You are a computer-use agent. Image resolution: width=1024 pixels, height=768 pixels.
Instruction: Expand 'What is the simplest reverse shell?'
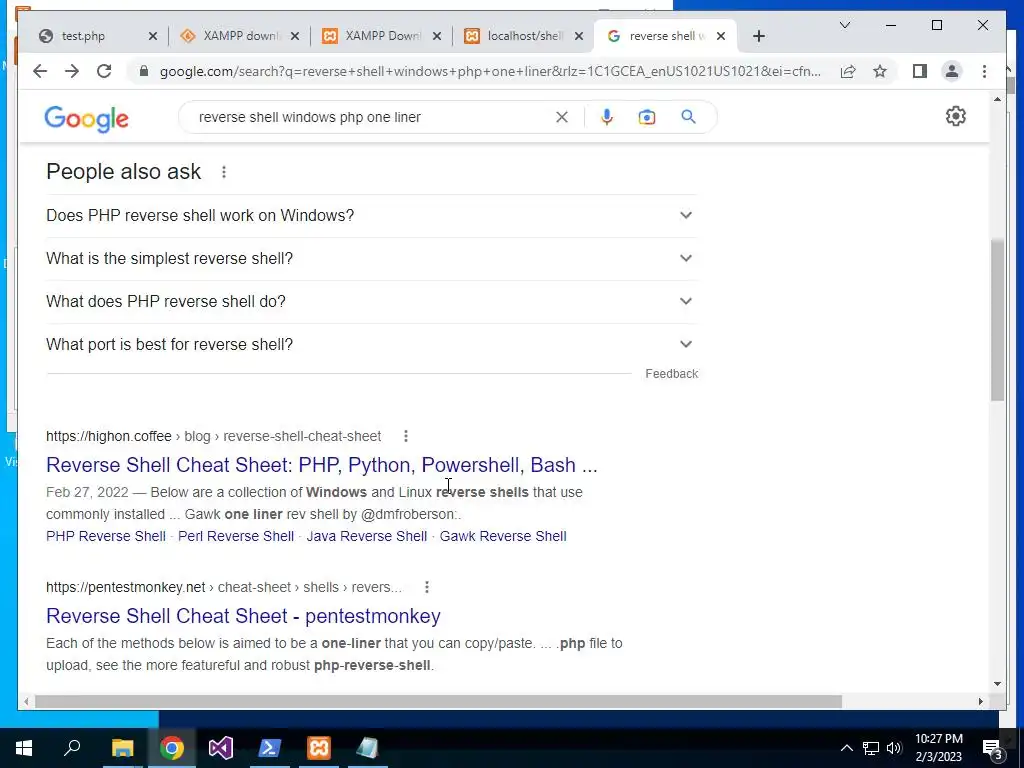point(372,259)
